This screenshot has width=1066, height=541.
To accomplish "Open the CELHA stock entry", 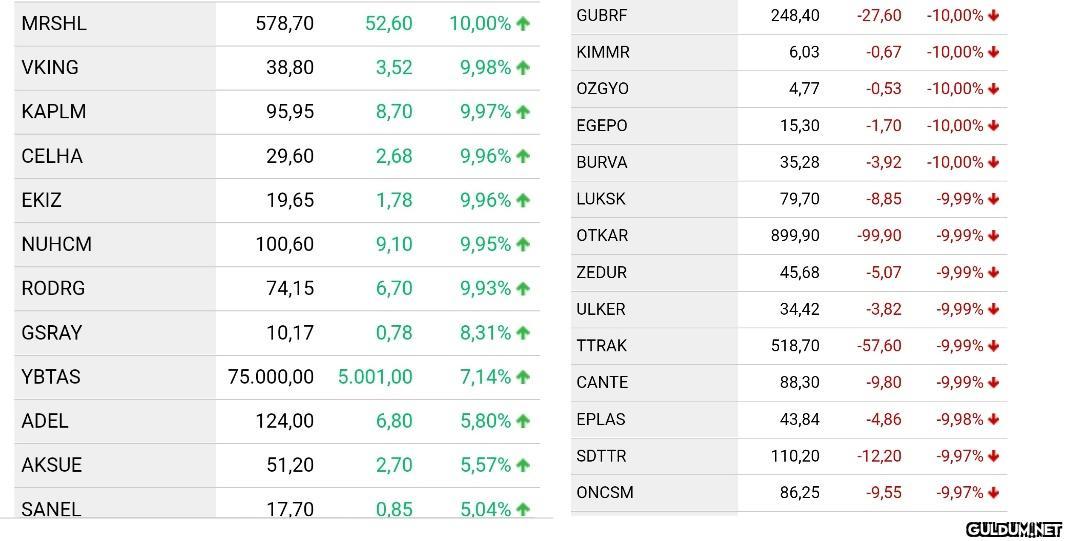I will 52,156.
